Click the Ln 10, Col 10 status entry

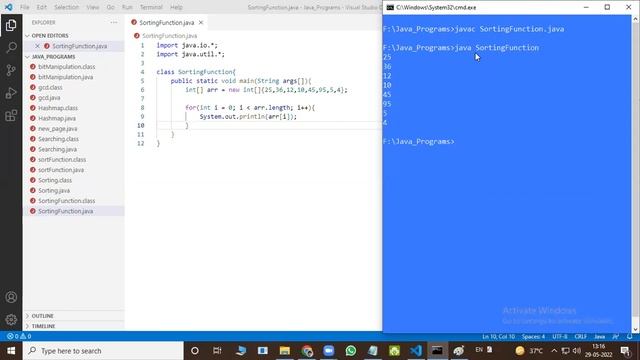(x=498, y=336)
